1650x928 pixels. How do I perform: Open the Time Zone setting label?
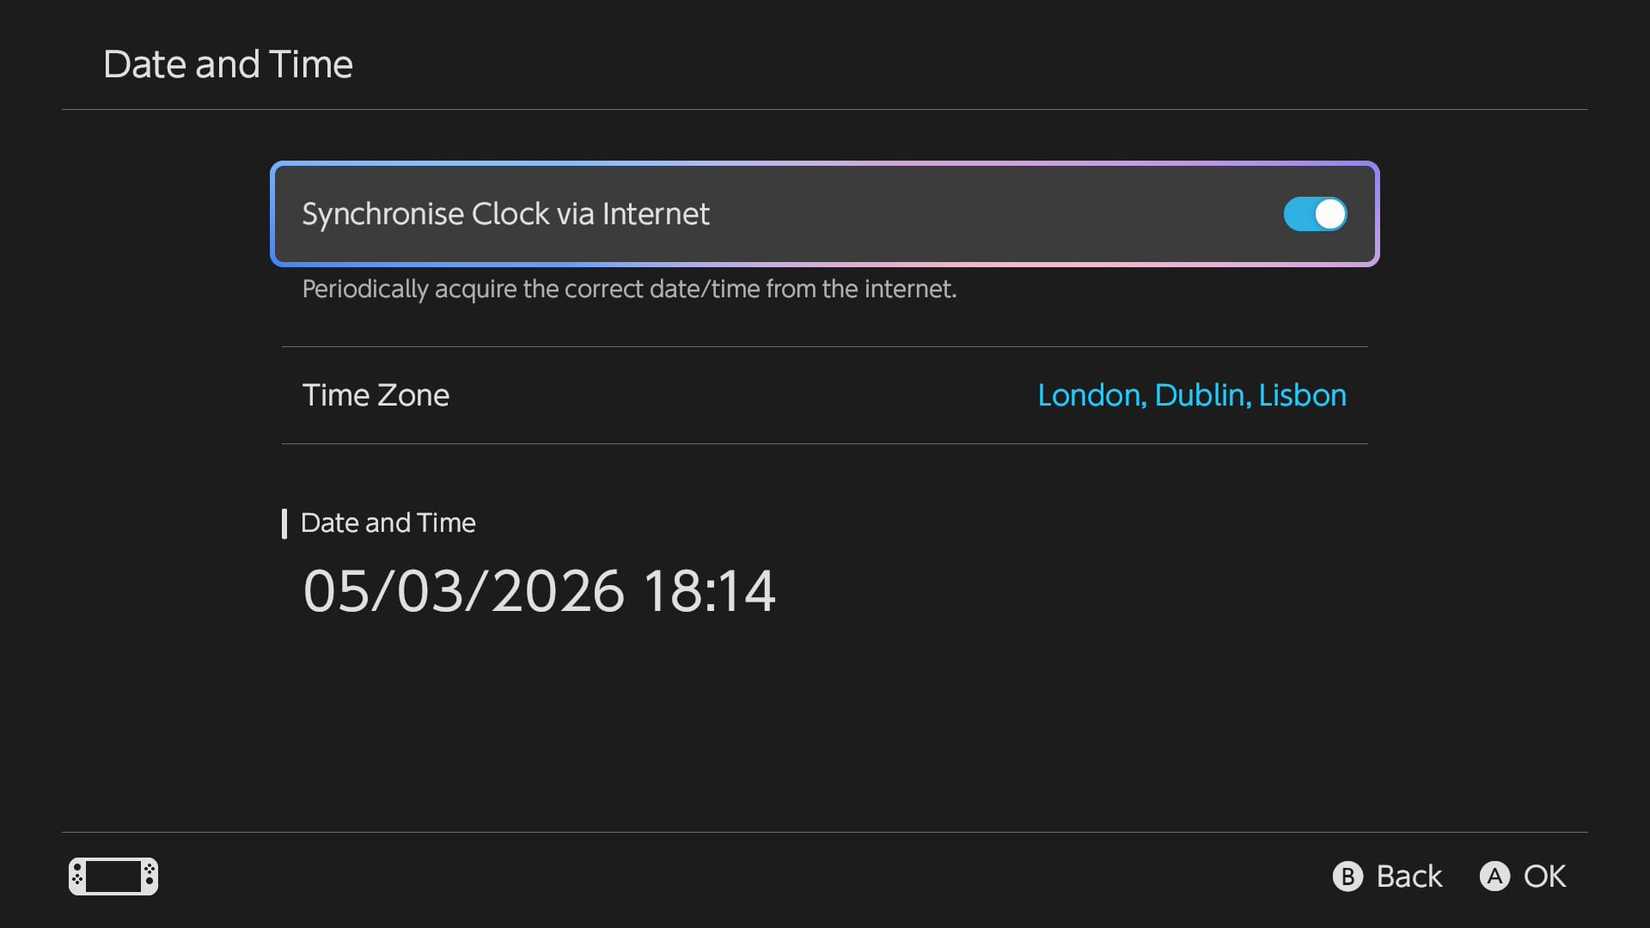tap(375, 395)
